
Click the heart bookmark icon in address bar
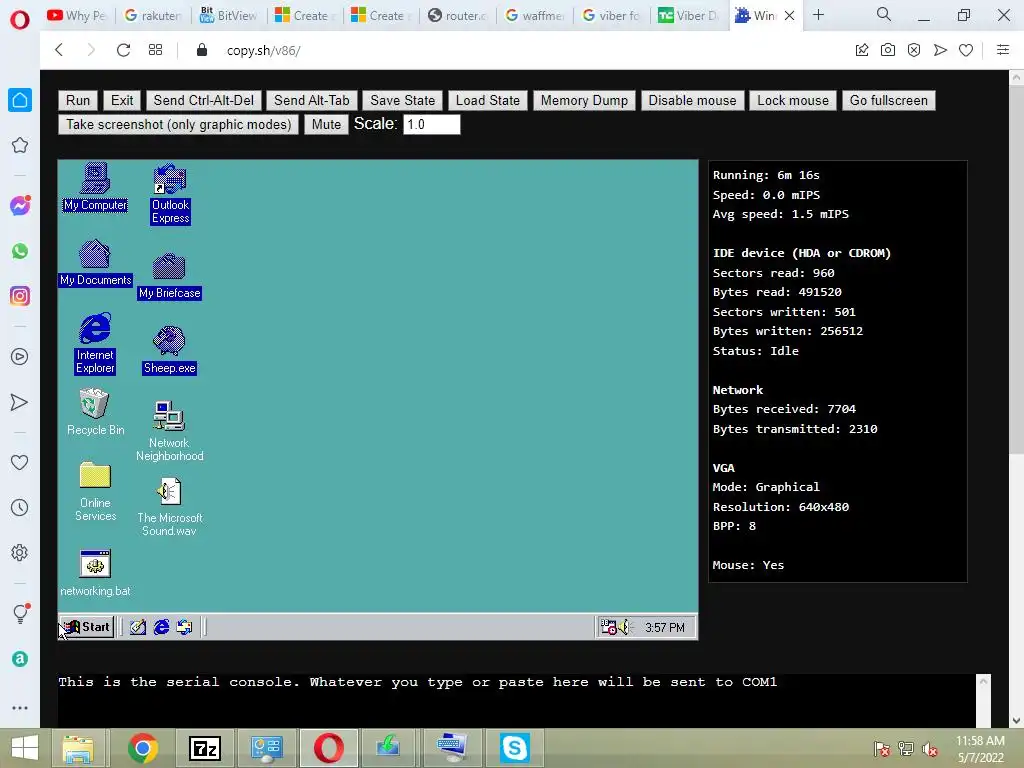(x=966, y=50)
